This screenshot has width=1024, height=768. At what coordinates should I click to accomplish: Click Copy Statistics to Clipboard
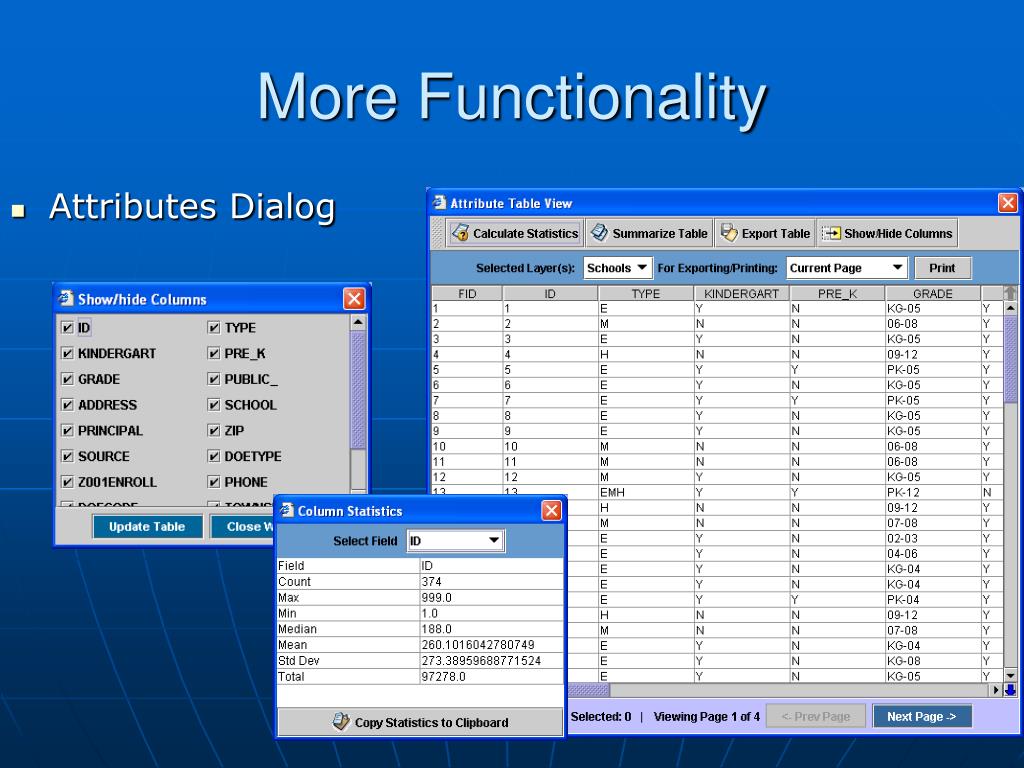click(420, 722)
